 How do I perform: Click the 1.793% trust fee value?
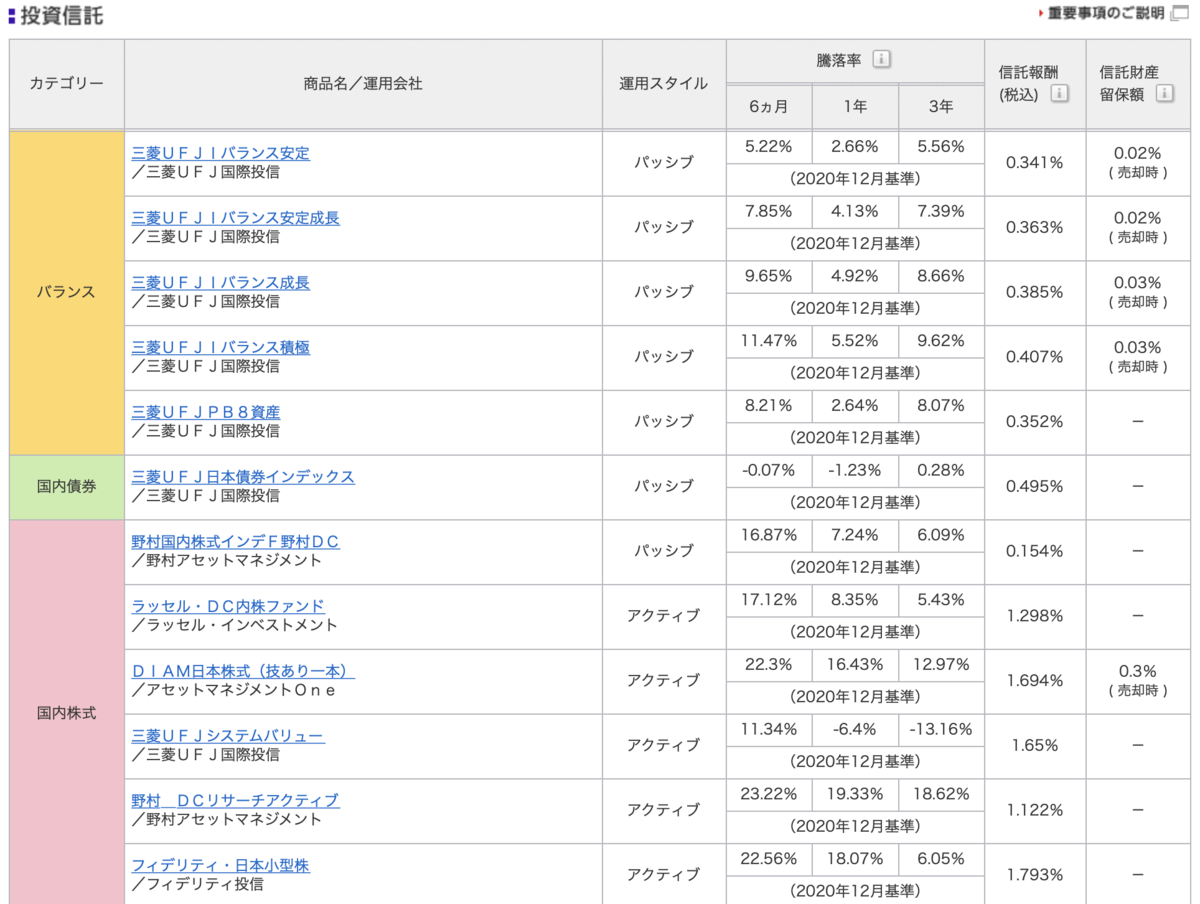[1035, 875]
